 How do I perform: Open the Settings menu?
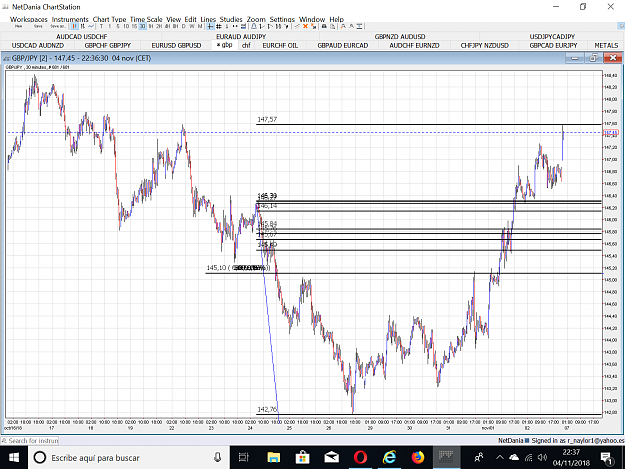click(x=282, y=19)
